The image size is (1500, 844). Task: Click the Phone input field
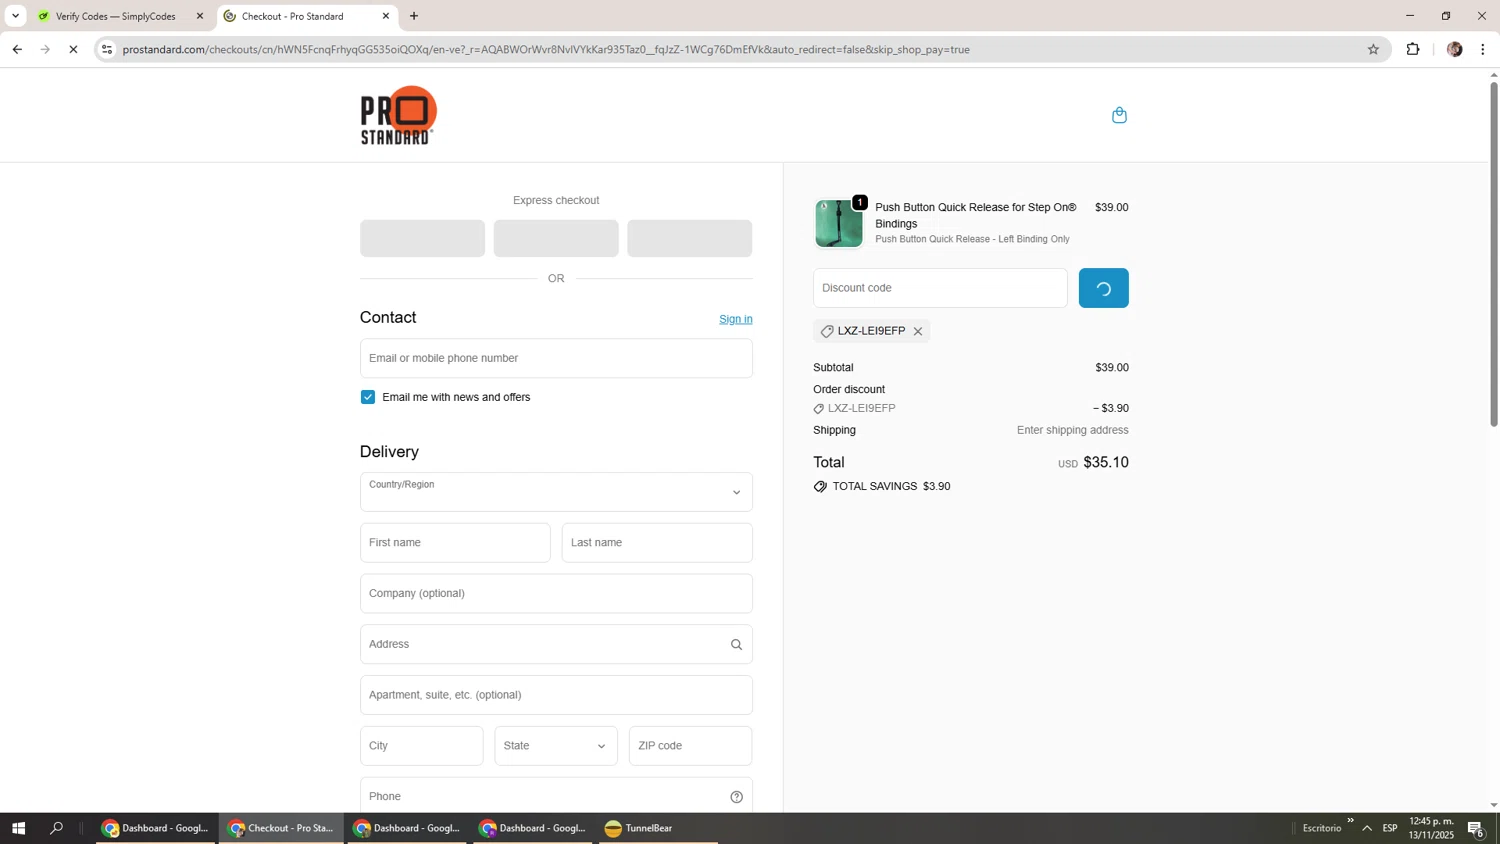tap(556, 796)
